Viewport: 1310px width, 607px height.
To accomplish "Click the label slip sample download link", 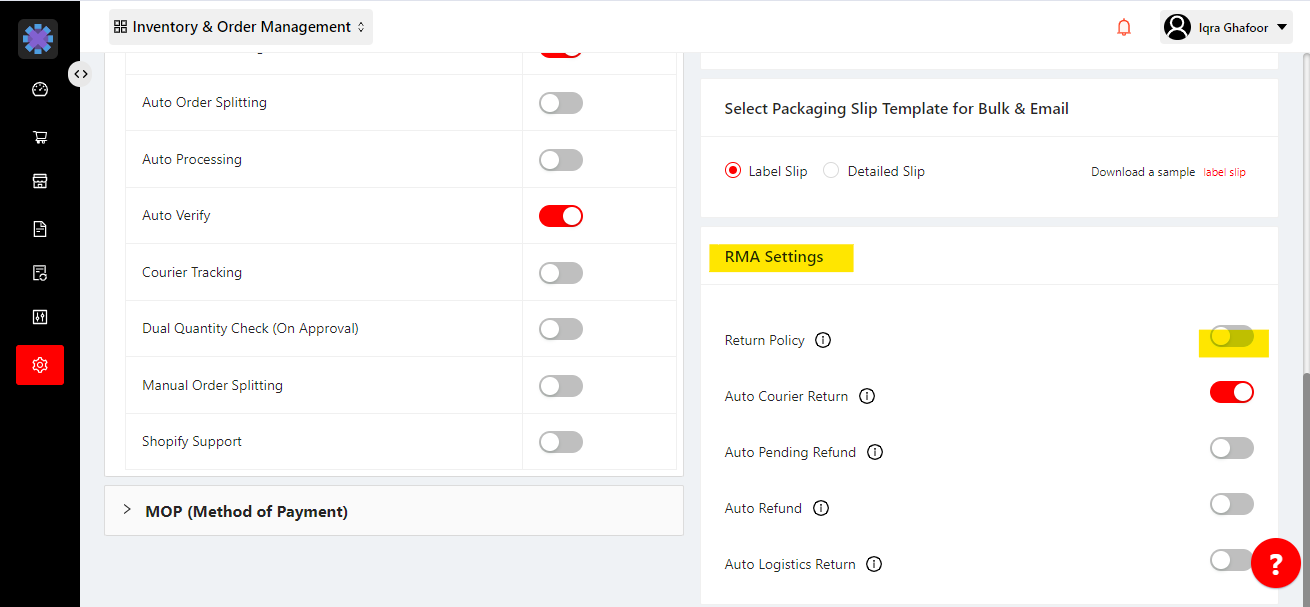I will click(x=1224, y=172).
